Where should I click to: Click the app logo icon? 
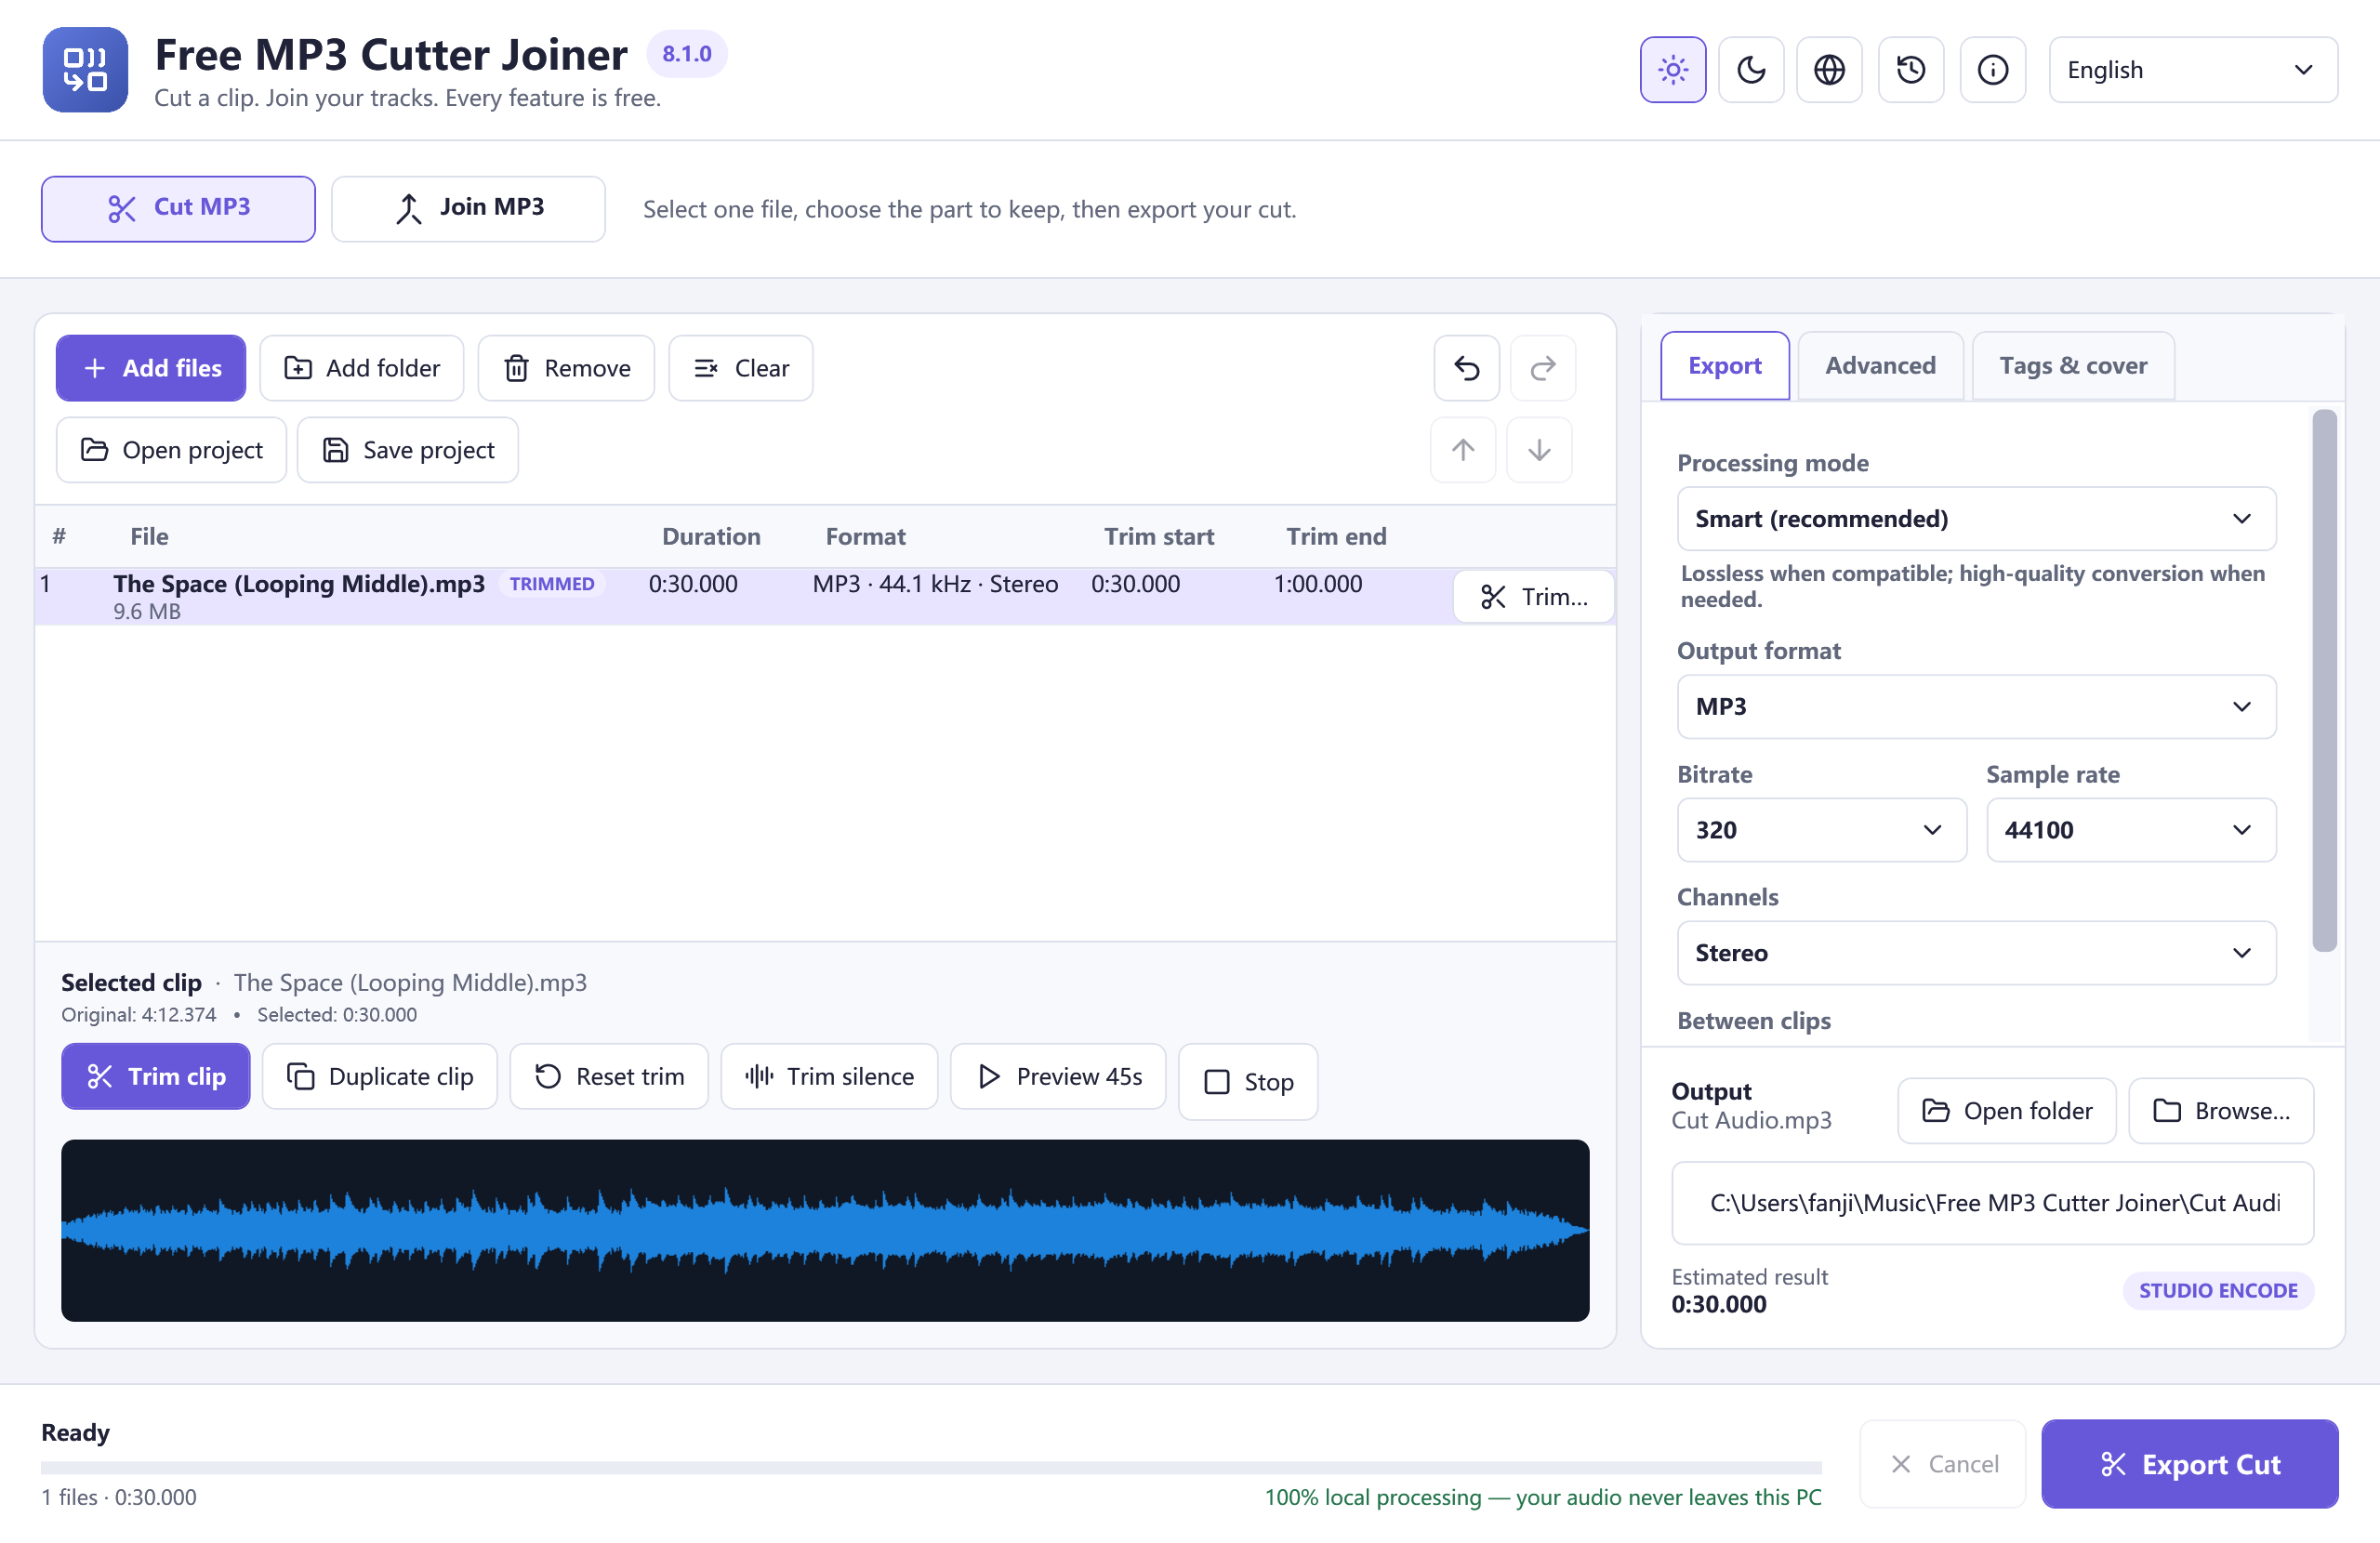click(85, 70)
